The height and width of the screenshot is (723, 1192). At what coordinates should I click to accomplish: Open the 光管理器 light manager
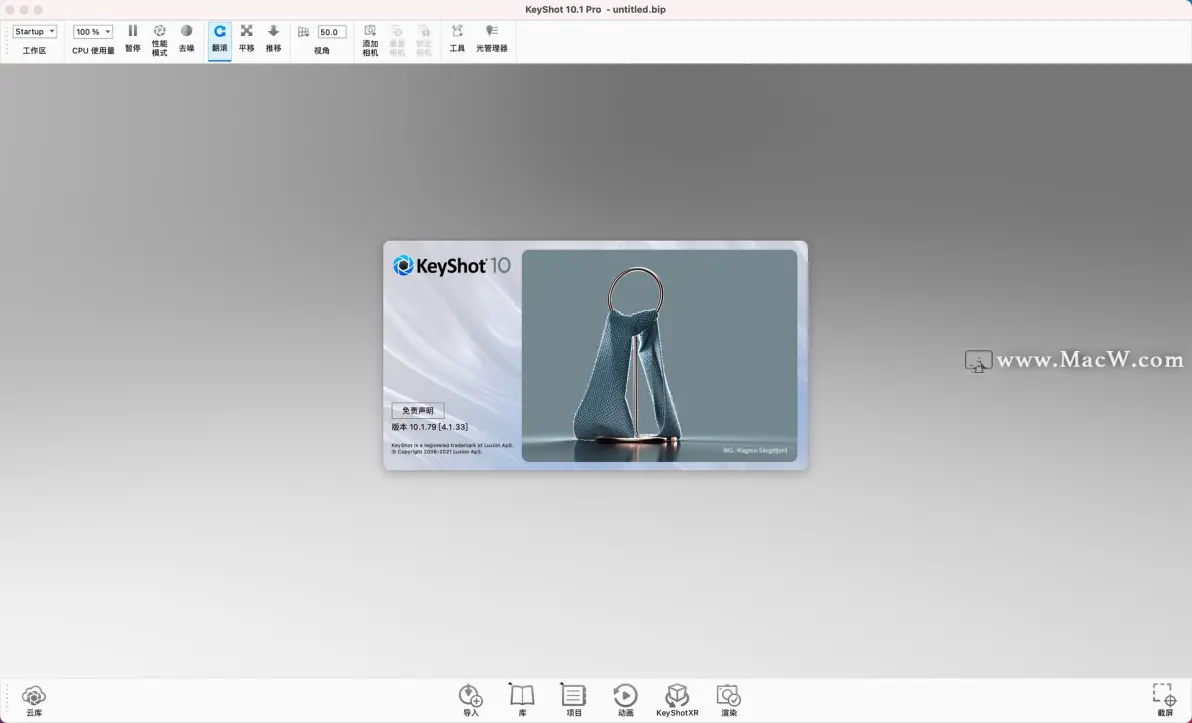492,39
